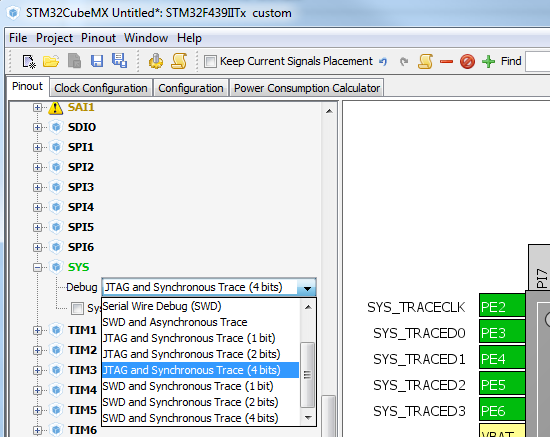
Task: Click the undo arrow in the toolbar
Action: pos(383,62)
